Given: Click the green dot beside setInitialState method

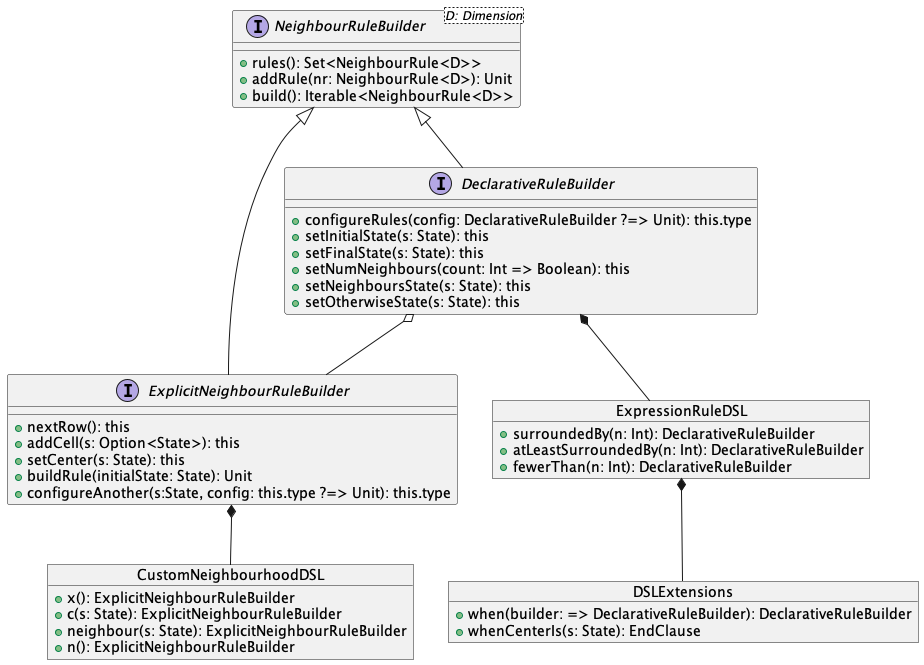Looking at the screenshot, I should click(296, 236).
